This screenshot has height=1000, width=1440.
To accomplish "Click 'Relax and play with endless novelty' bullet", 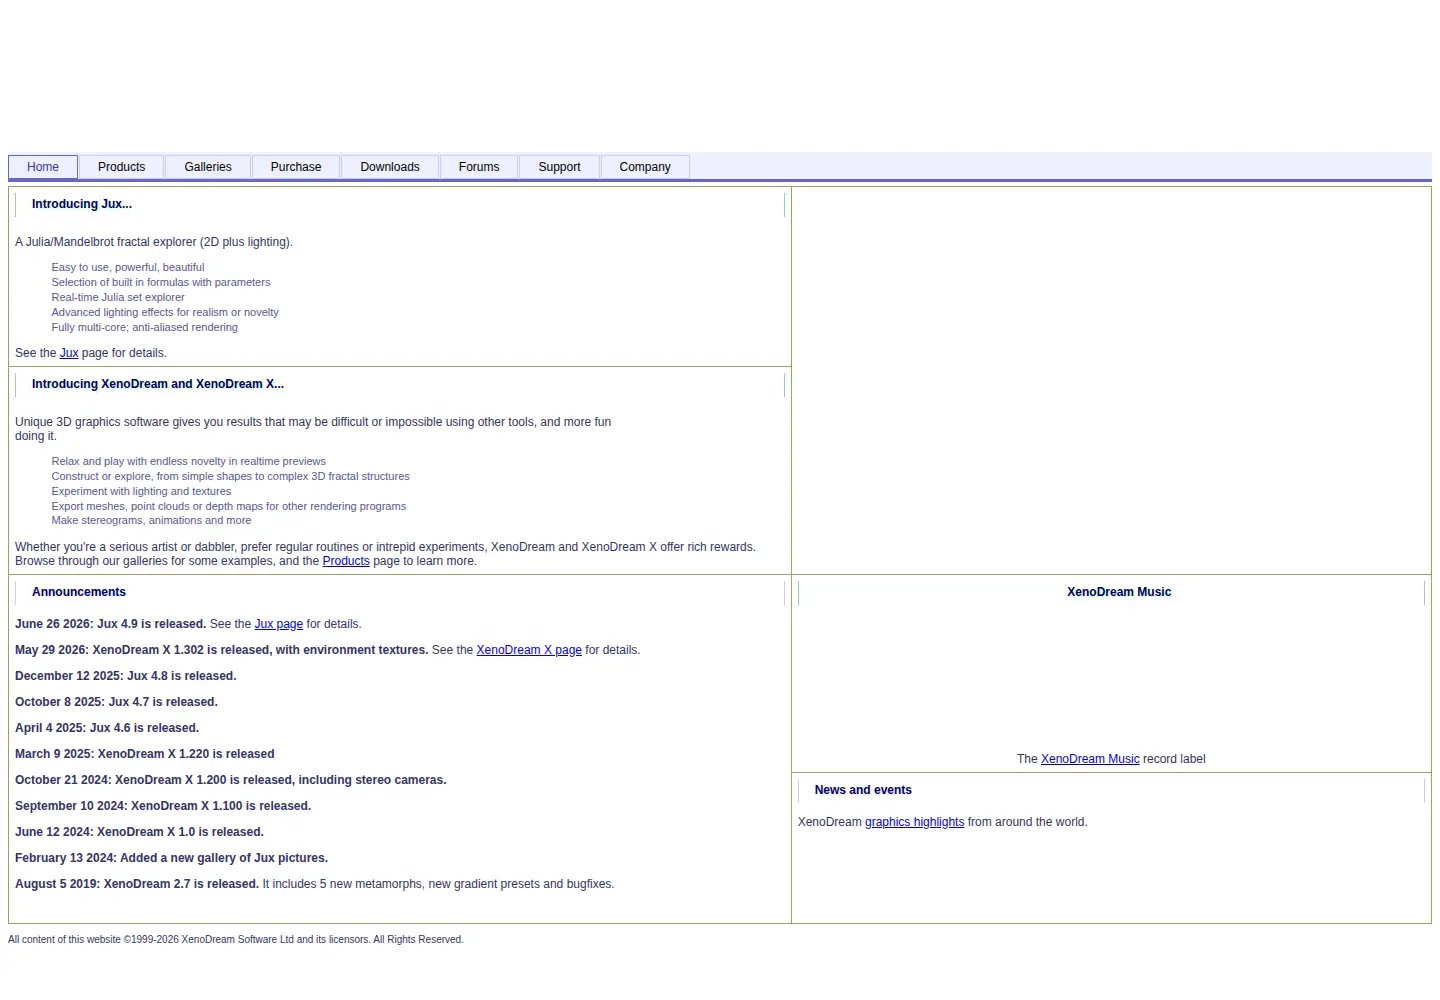I will click(x=189, y=461).
